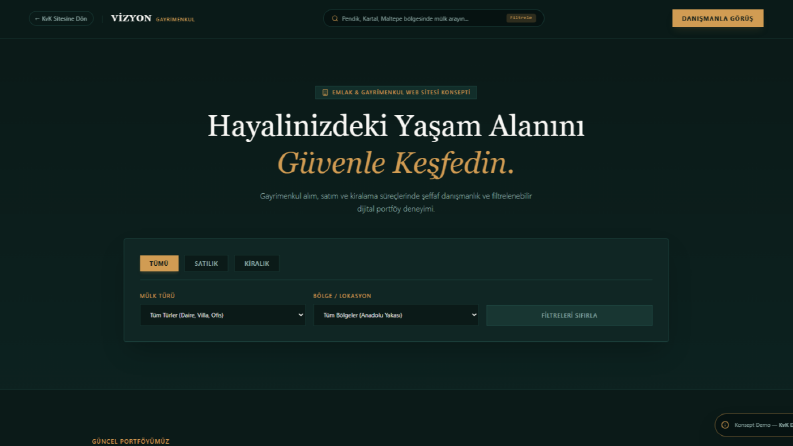
Task: Click the 'MÜLK TÜRÜ' field label
Action: (157, 296)
